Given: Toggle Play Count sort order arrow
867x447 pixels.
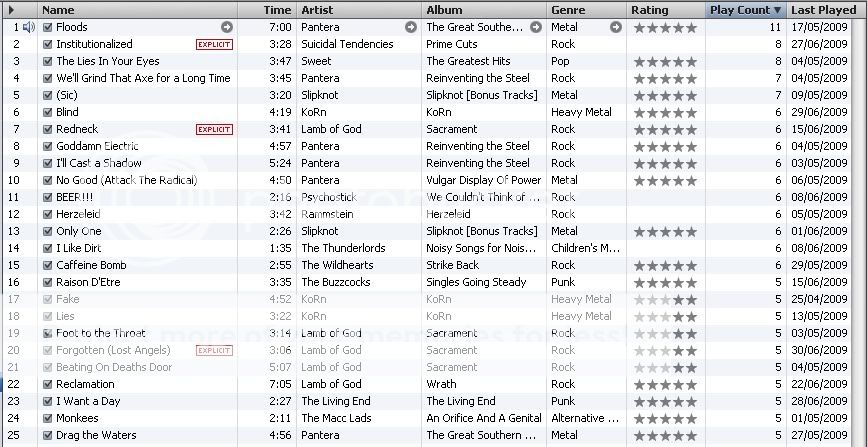Looking at the screenshot, I should 777,10.
